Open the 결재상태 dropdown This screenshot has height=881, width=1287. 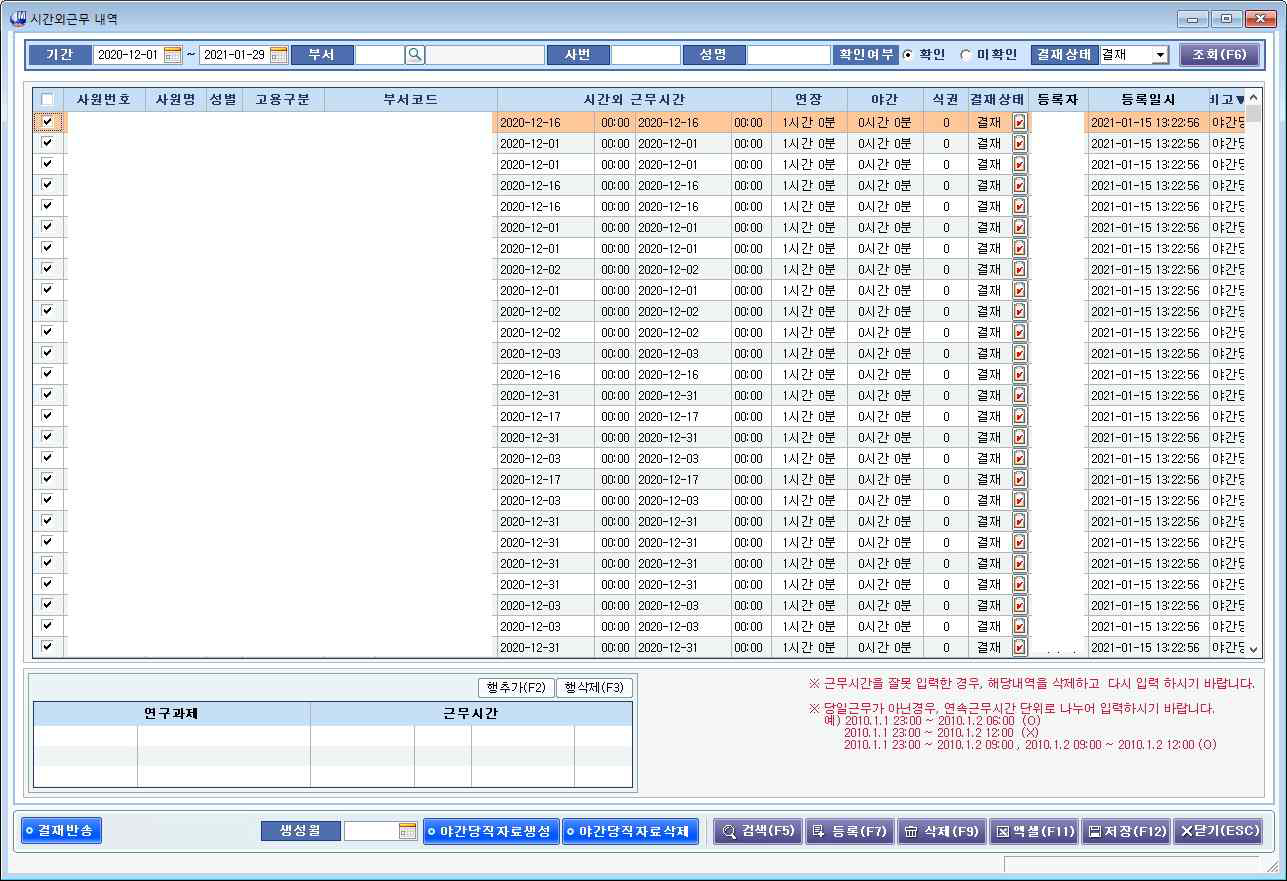tap(1159, 55)
